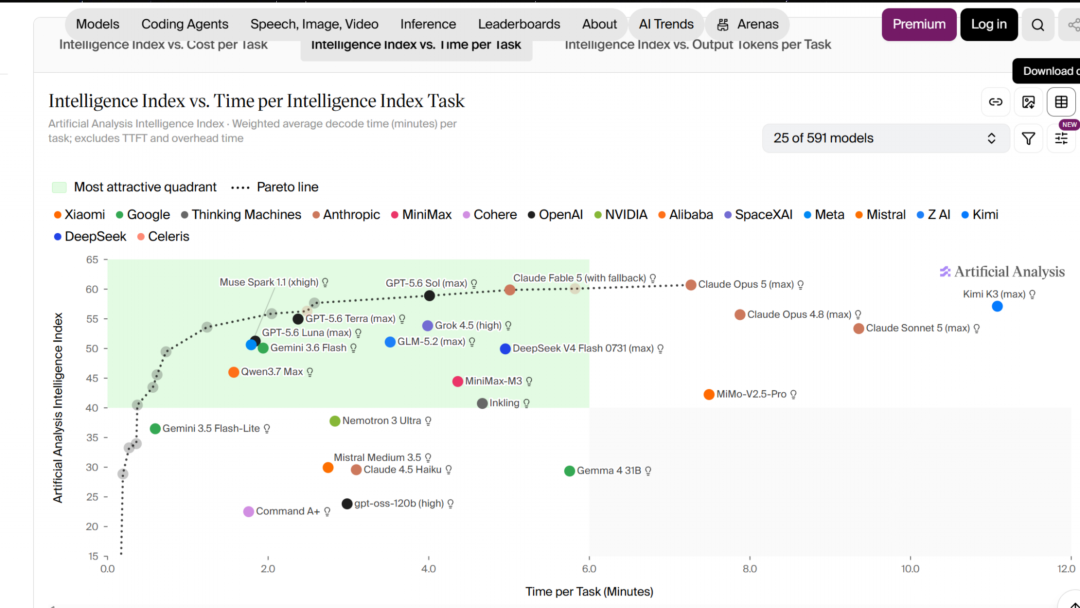Open the Leaderboards navigation menu
This screenshot has height=608, width=1080.
pyautogui.click(x=519, y=24)
